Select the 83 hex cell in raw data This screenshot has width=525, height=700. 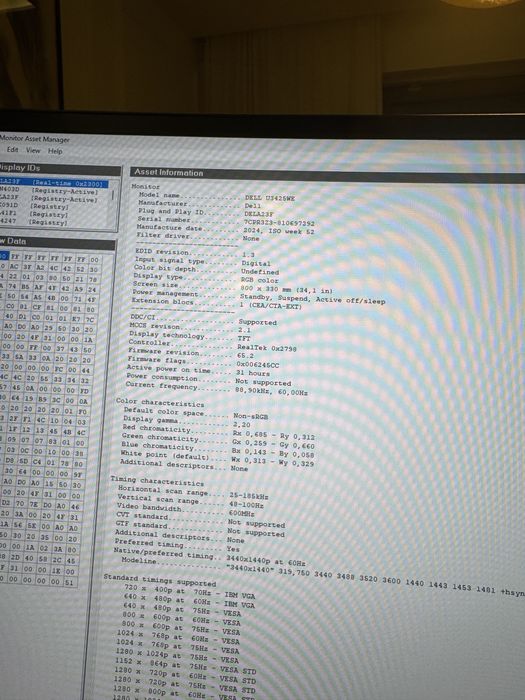tap(53, 442)
